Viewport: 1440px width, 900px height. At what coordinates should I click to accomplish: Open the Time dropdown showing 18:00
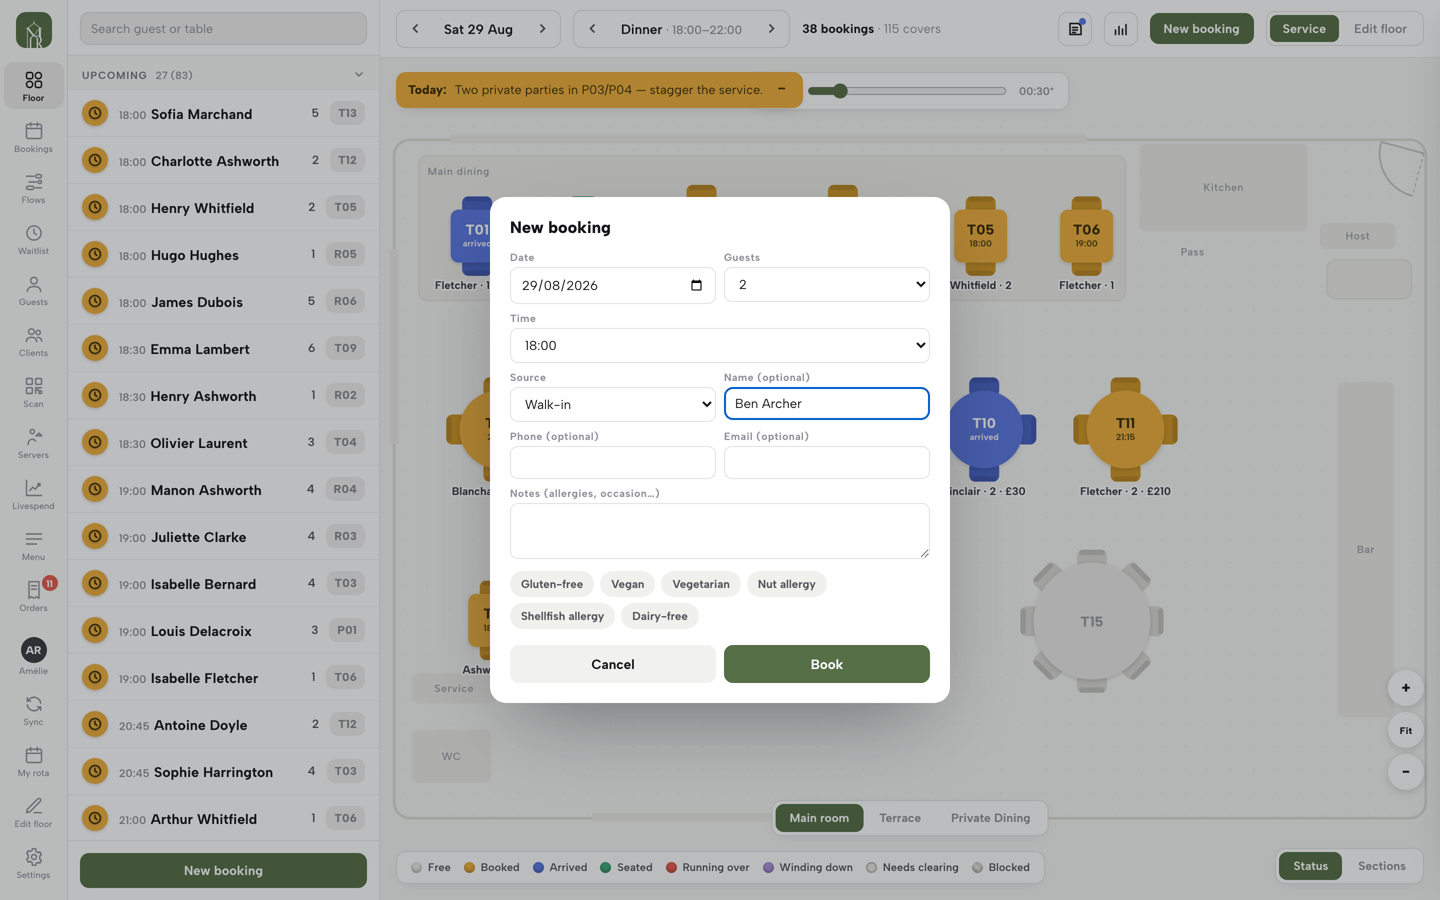720,346
